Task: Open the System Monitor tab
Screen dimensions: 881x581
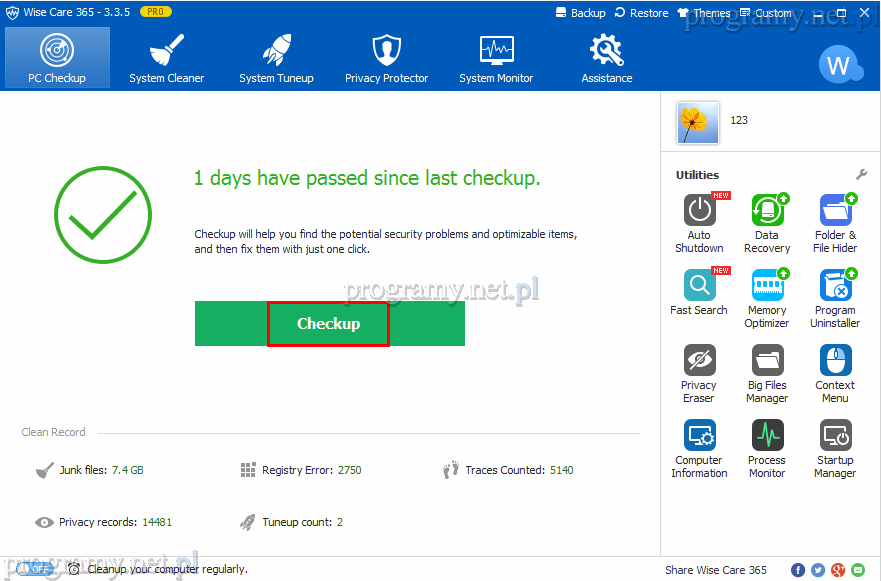Action: tap(496, 58)
